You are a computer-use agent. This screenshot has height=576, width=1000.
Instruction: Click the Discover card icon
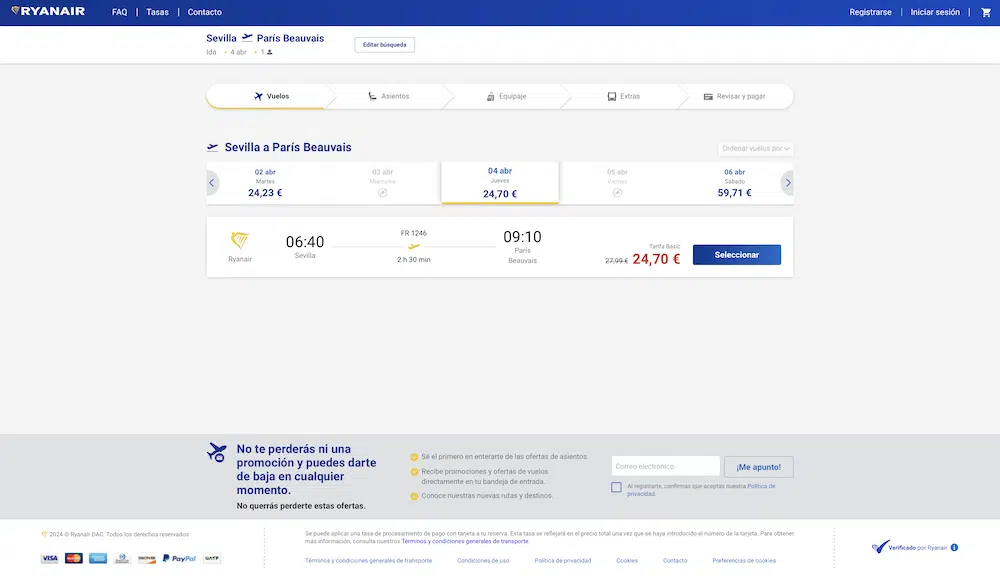147,558
